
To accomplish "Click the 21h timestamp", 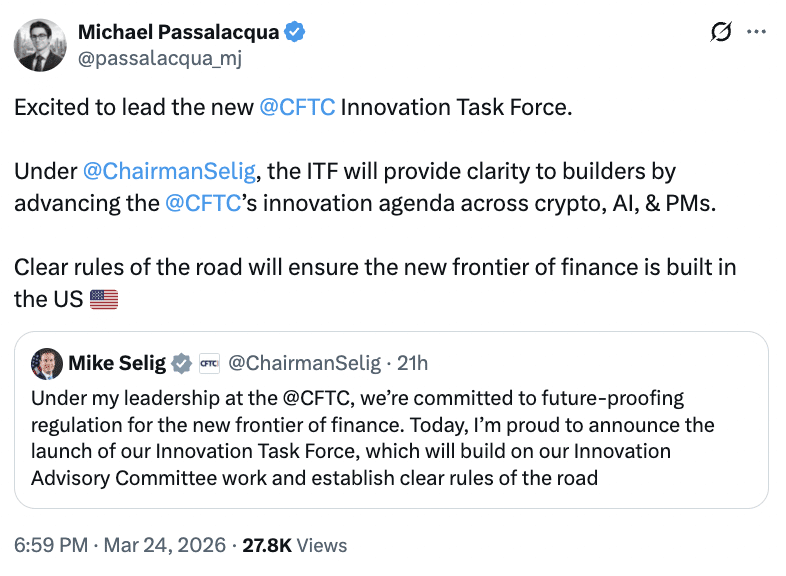I will (x=412, y=362).
